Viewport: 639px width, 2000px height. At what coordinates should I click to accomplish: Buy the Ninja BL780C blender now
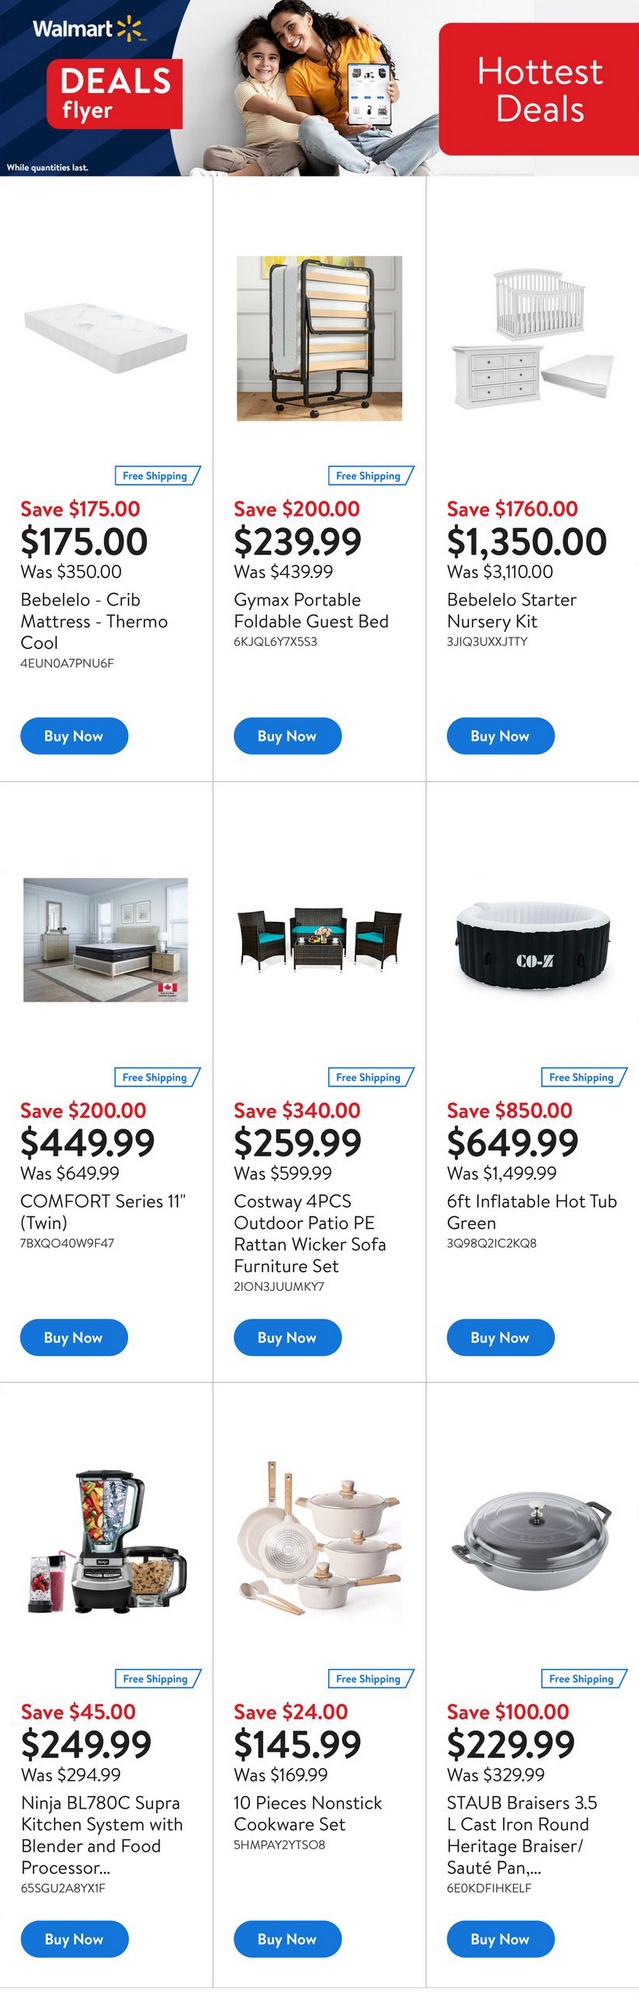click(74, 1939)
